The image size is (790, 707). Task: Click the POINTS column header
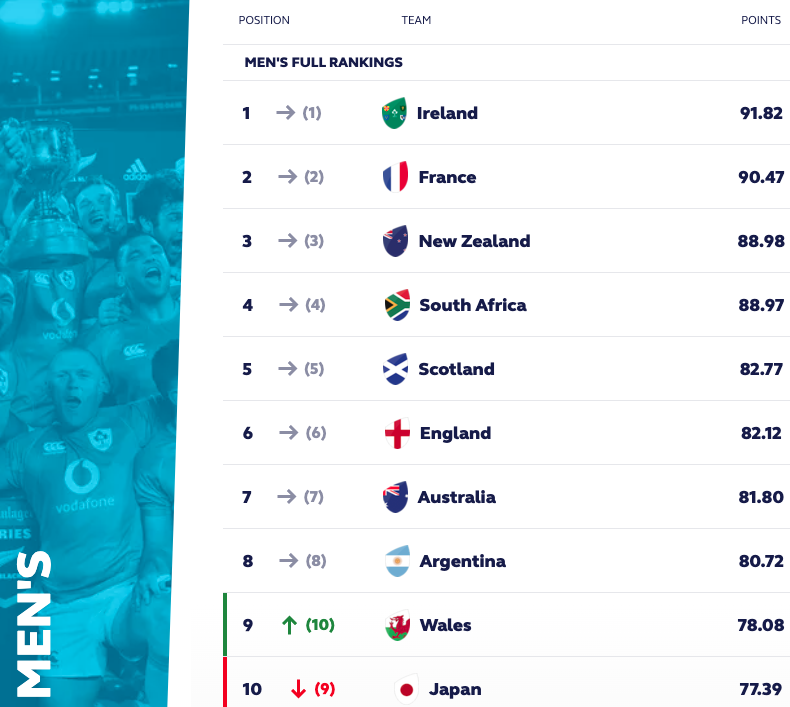click(761, 20)
